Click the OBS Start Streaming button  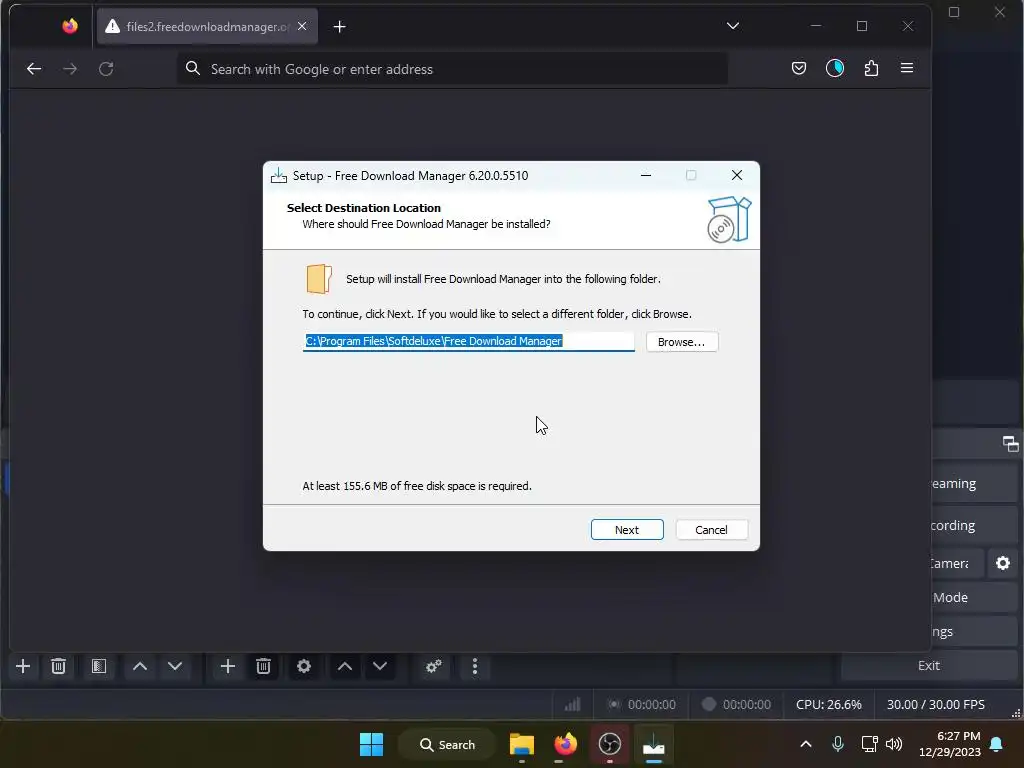(974, 484)
